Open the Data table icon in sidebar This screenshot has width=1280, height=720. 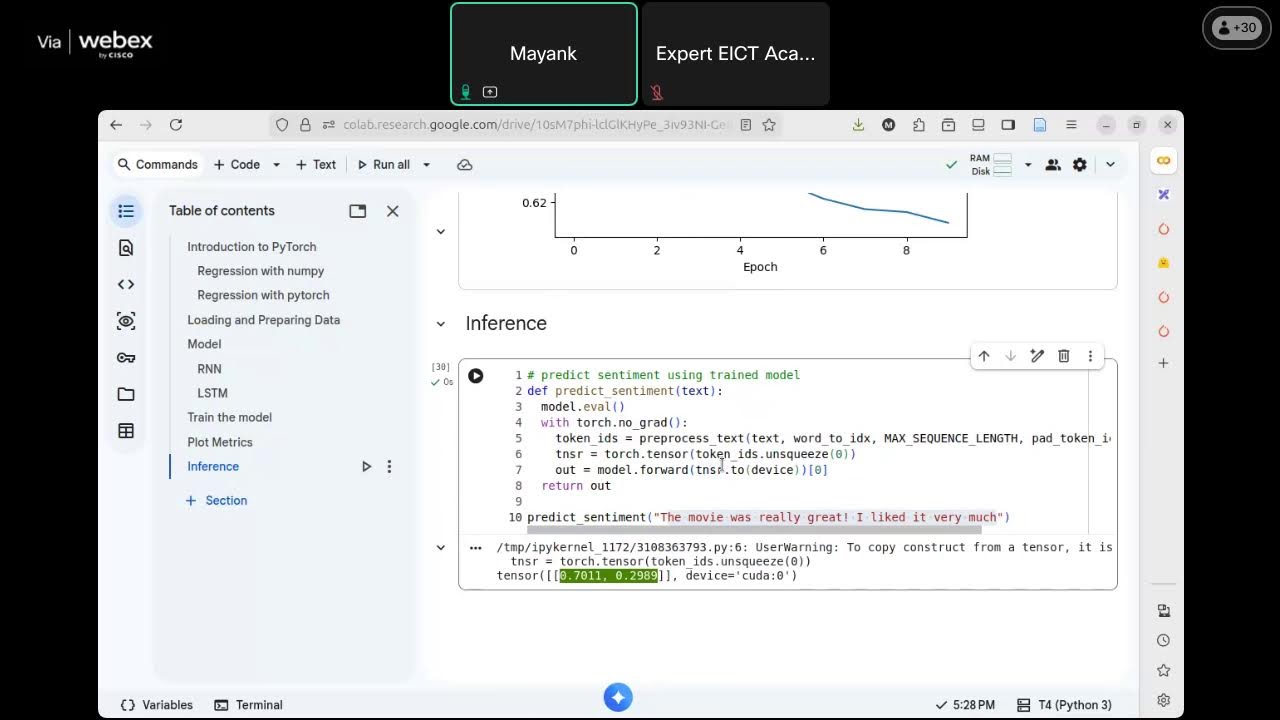pyautogui.click(x=126, y=431)
